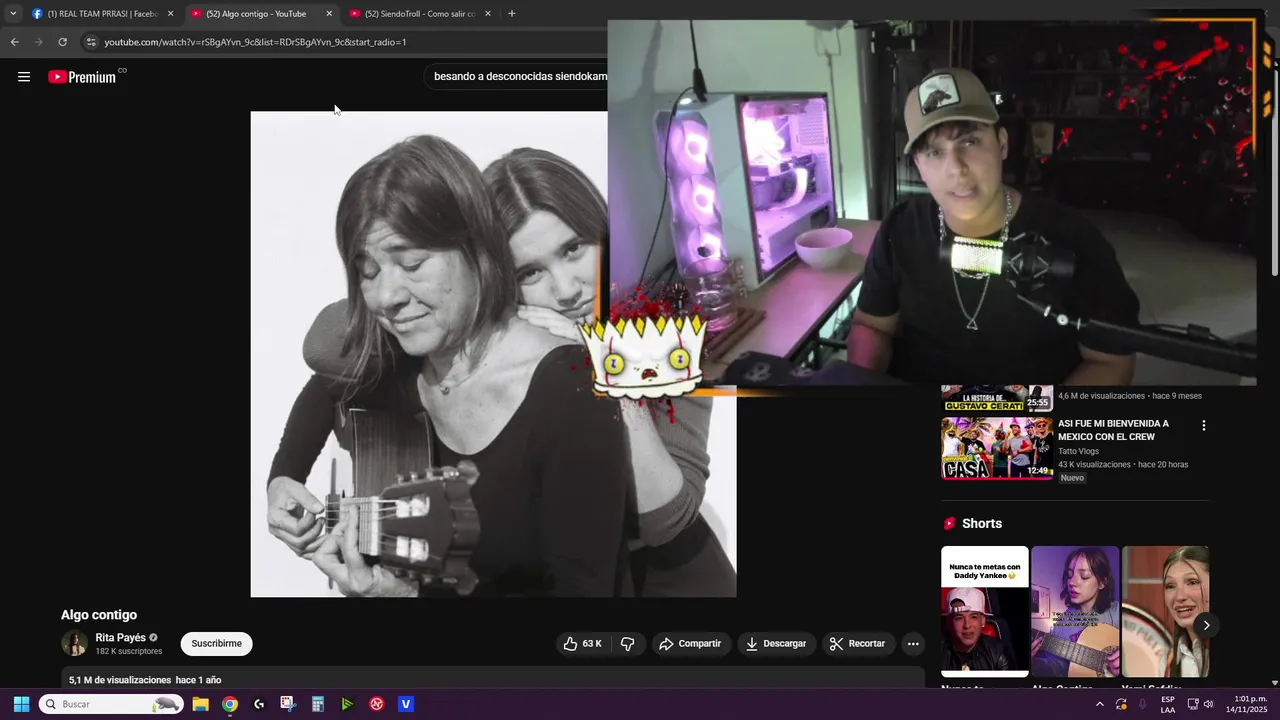
Task: Clip the video using Recortar
Action: point(857,644)
